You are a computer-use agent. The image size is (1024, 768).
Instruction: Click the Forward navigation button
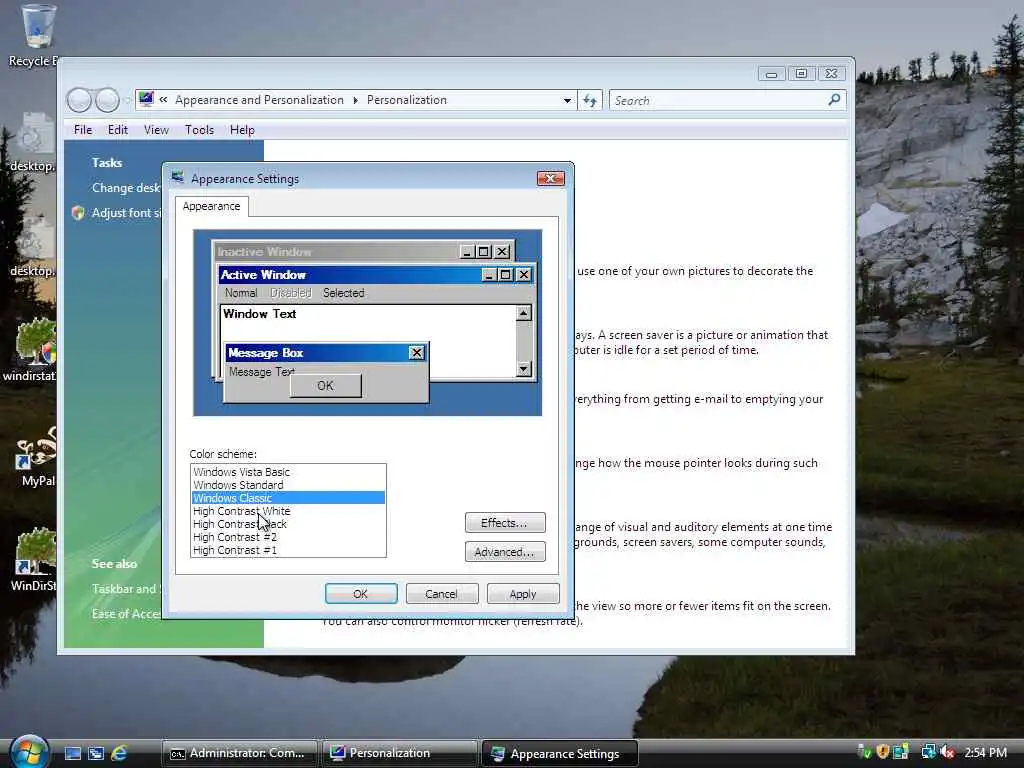107,100
